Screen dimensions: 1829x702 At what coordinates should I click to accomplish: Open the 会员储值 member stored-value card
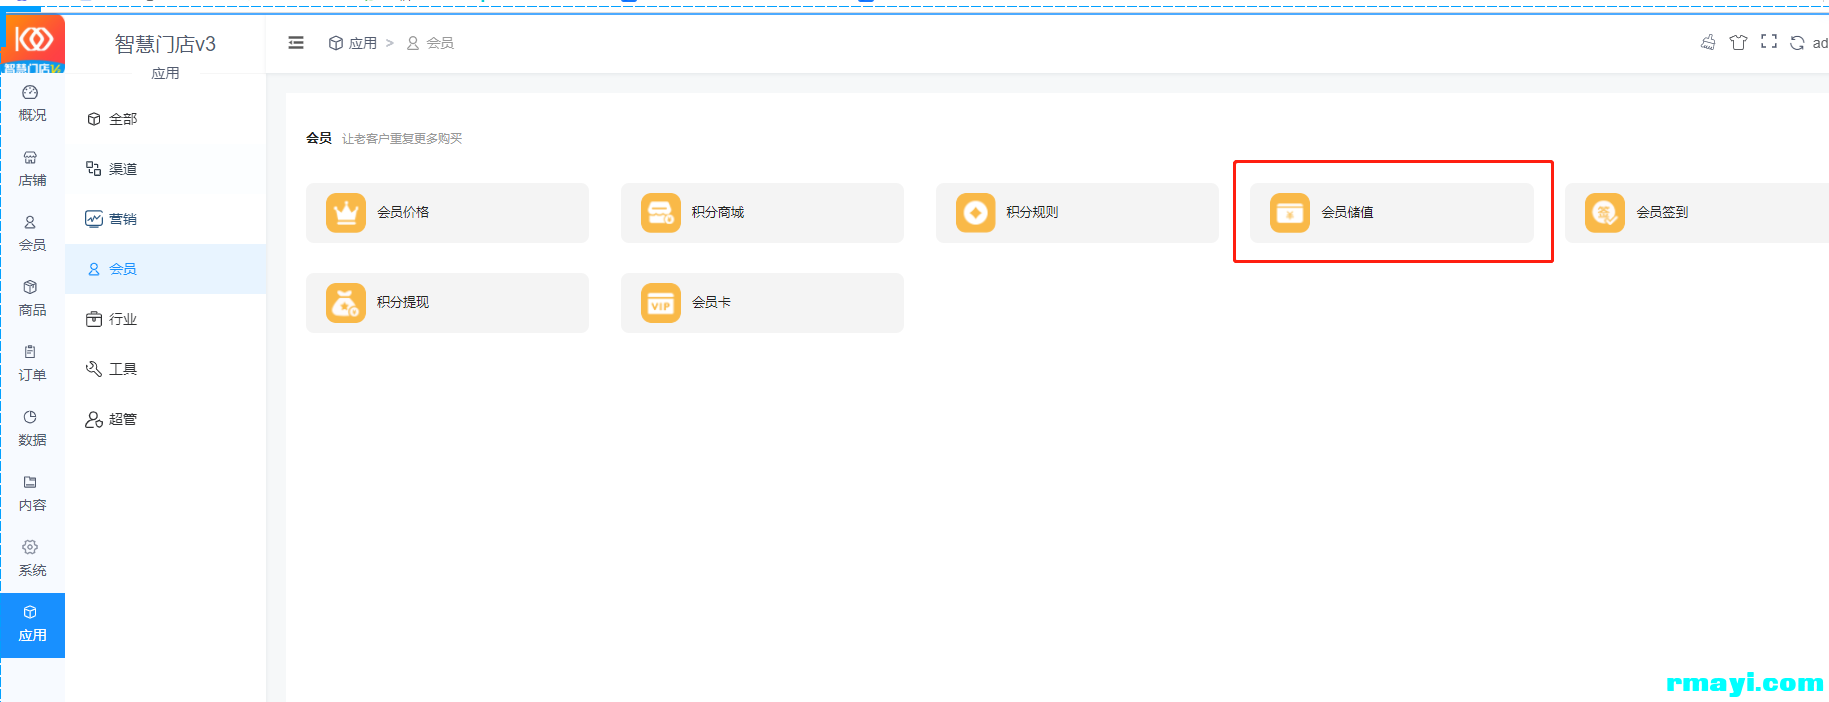tap(1392, 213)
